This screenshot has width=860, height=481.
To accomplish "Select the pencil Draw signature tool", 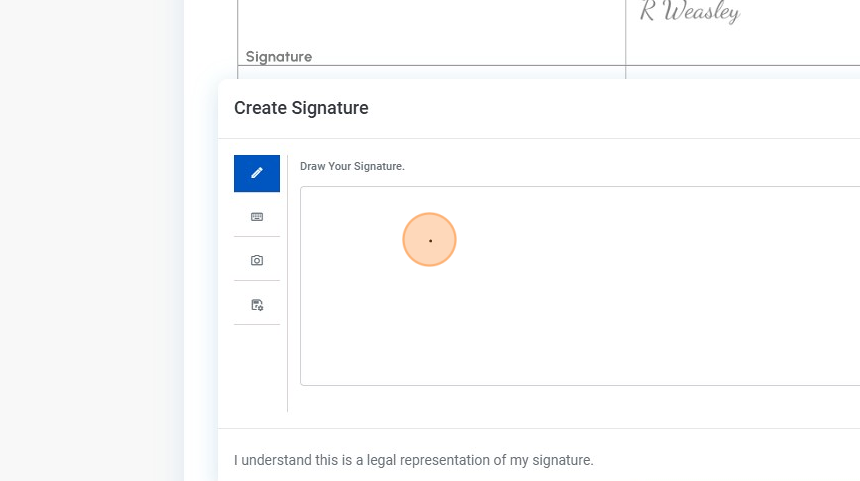I will [257, 173].
